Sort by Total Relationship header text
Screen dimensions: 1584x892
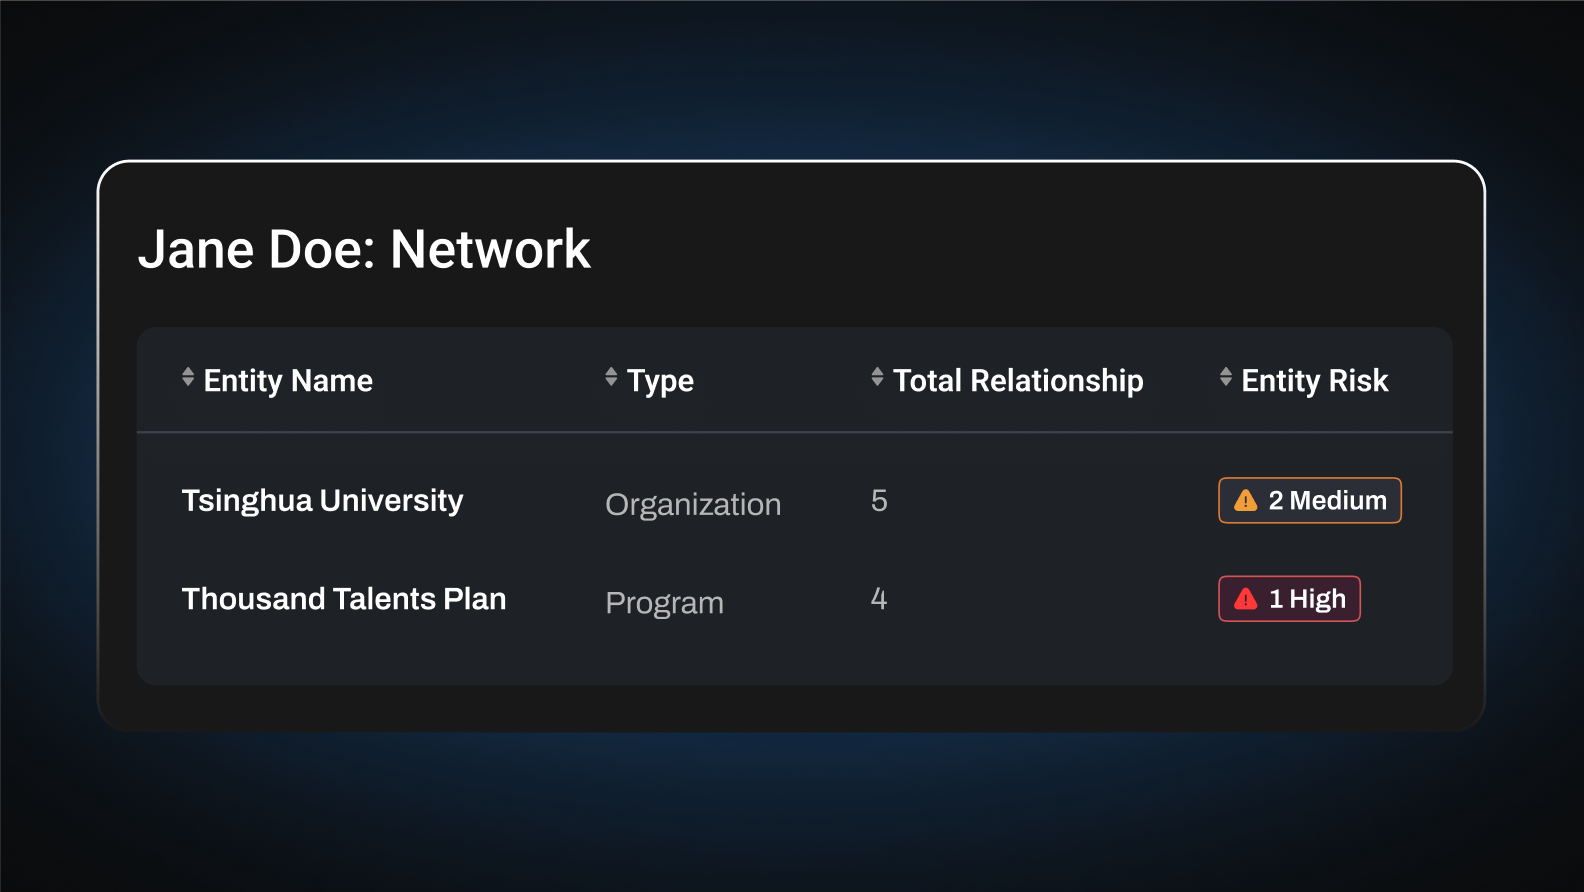[x=1018, y=381]
